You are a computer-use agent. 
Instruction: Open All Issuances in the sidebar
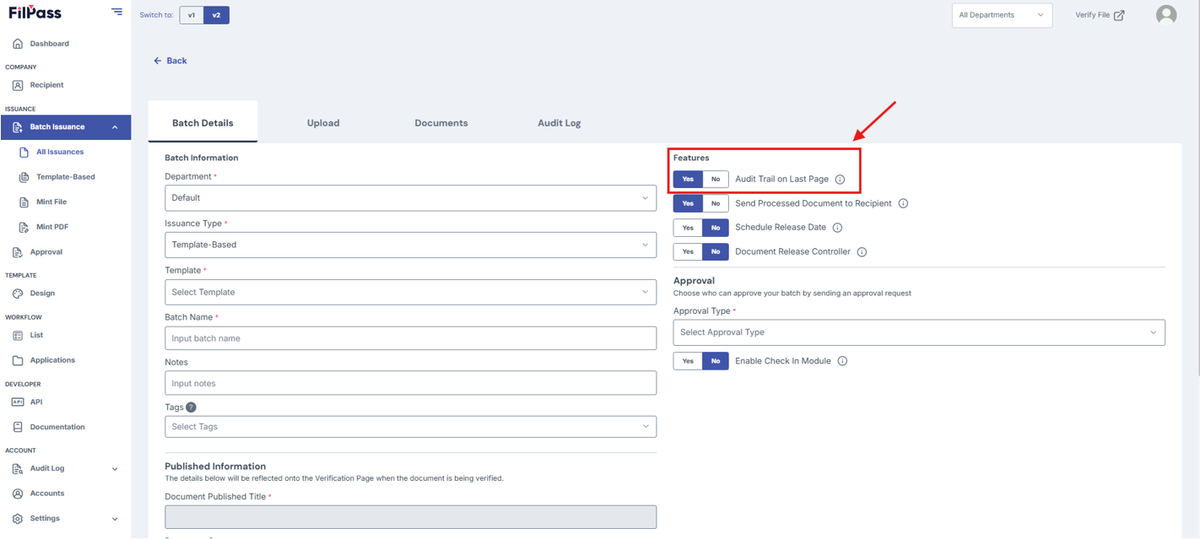click(x=60, y=152)
